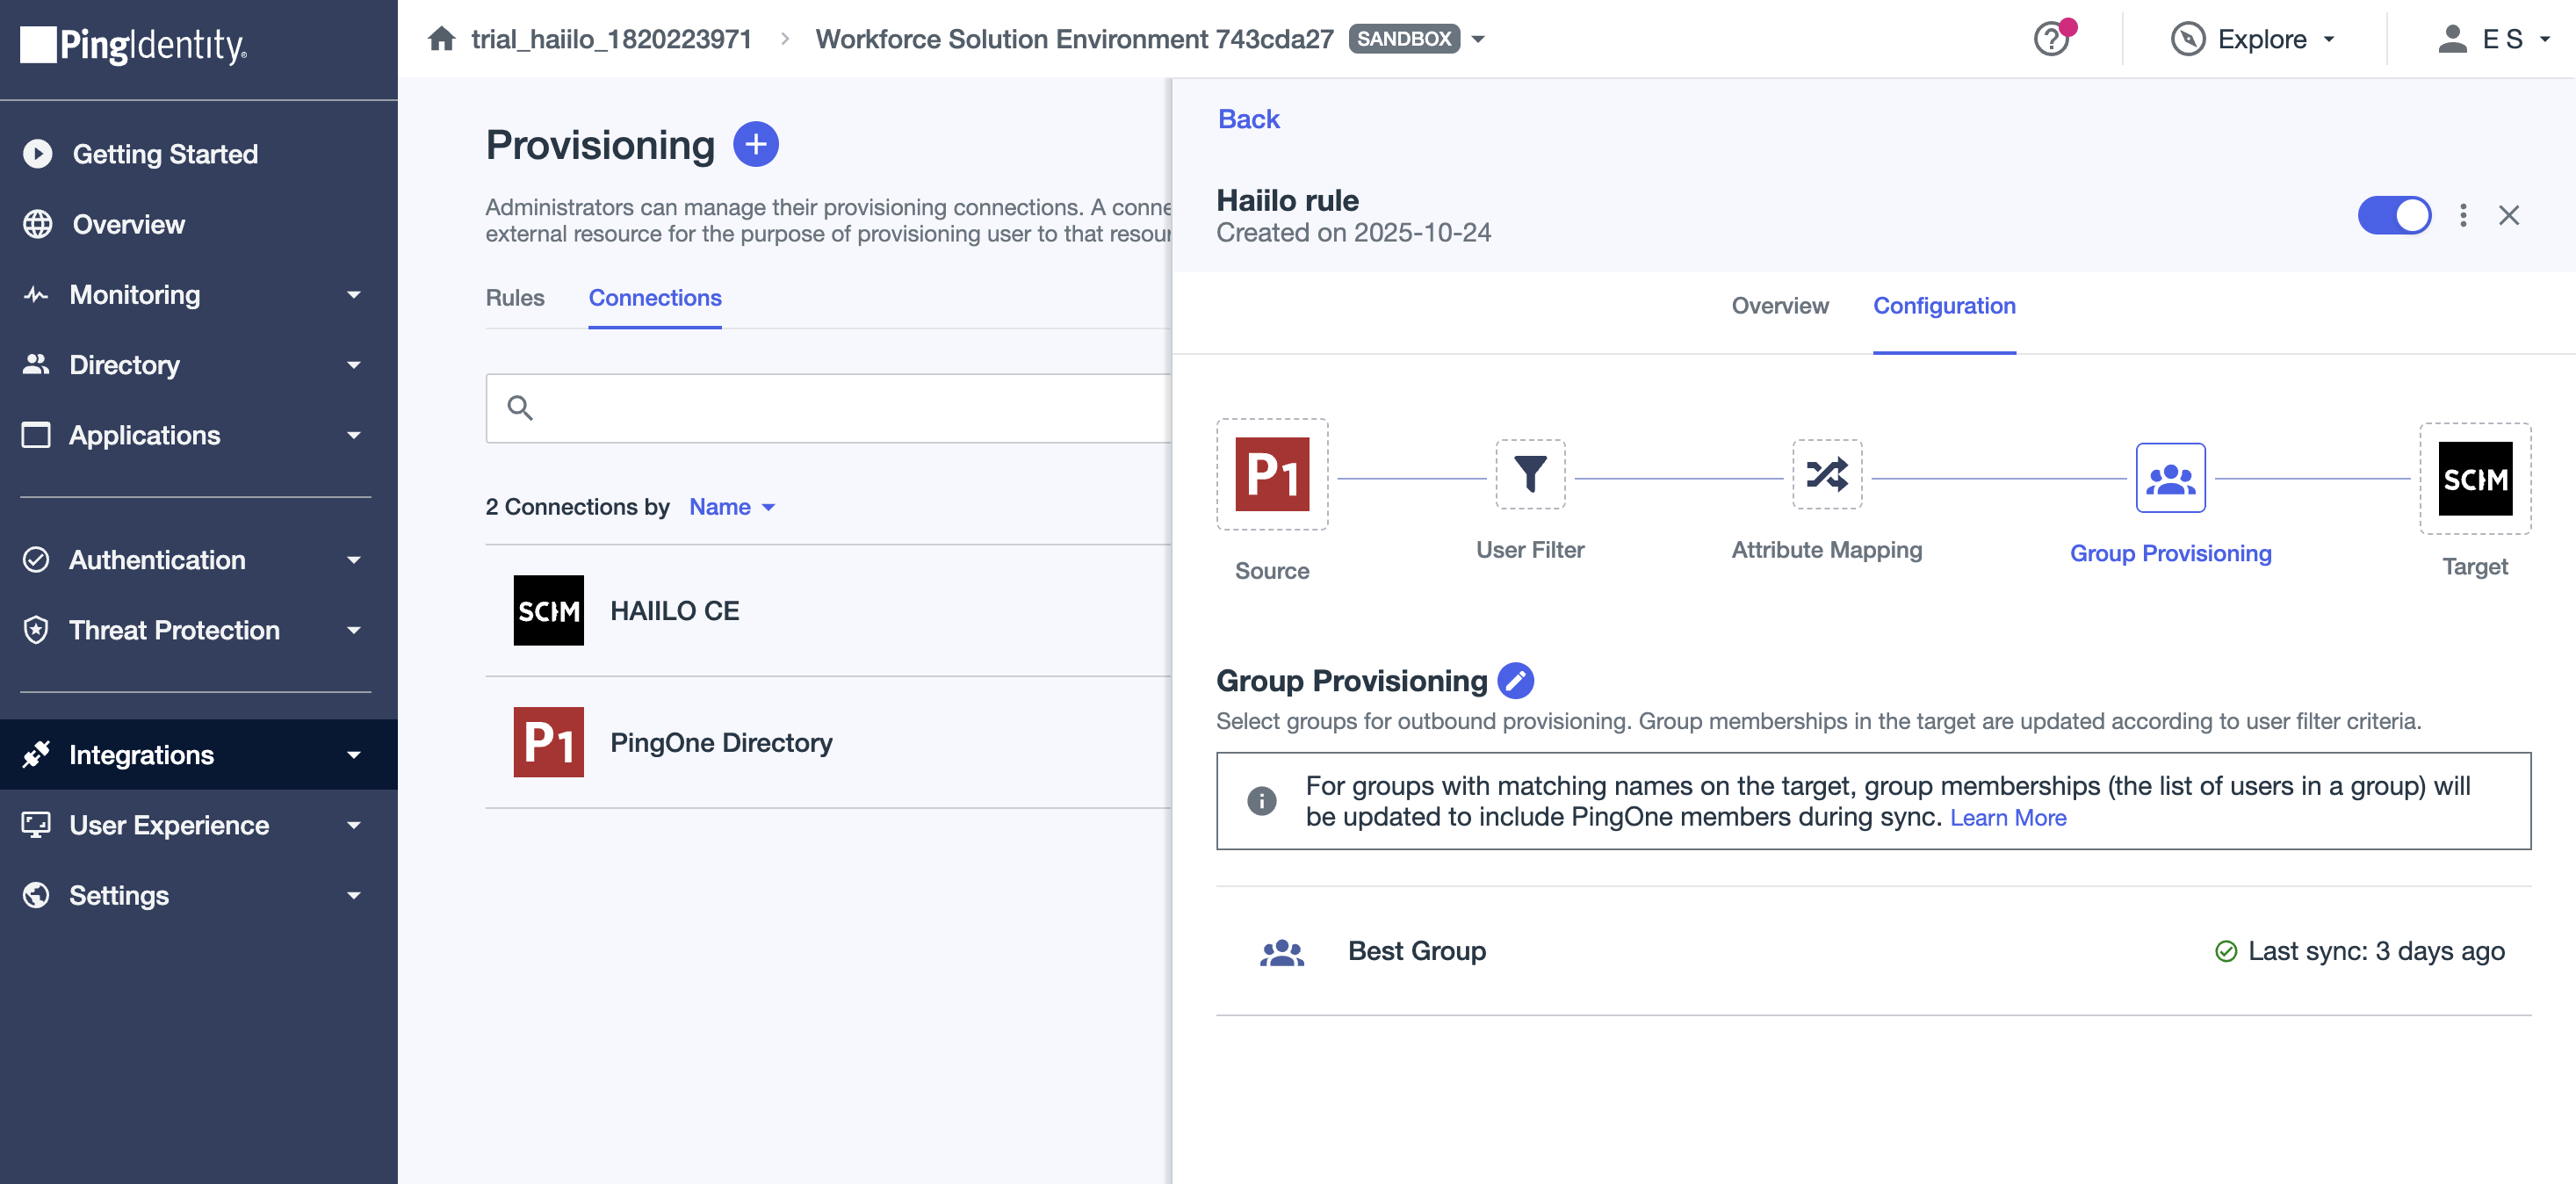Select the Group Provisioning people icon

point(2171,478)
